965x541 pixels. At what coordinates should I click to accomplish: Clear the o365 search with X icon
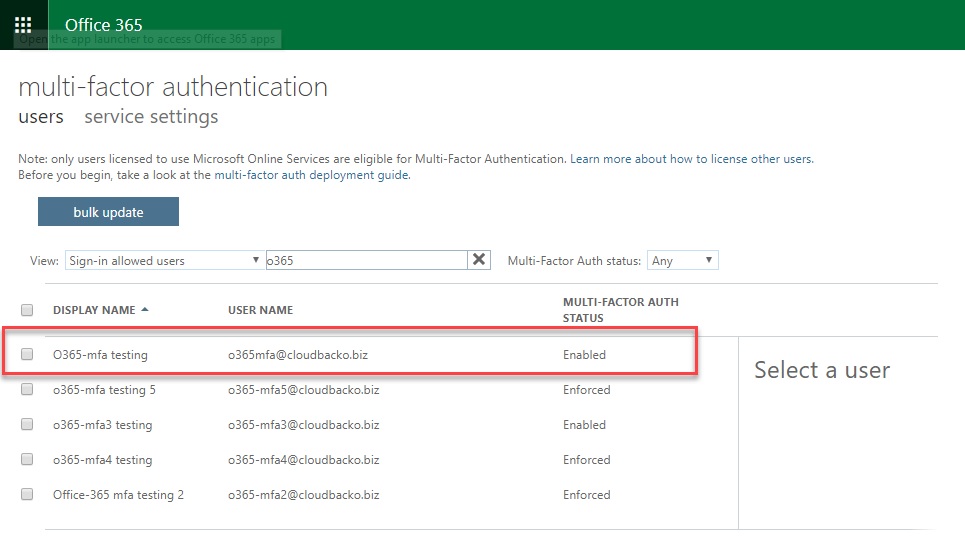pos(479,260)
